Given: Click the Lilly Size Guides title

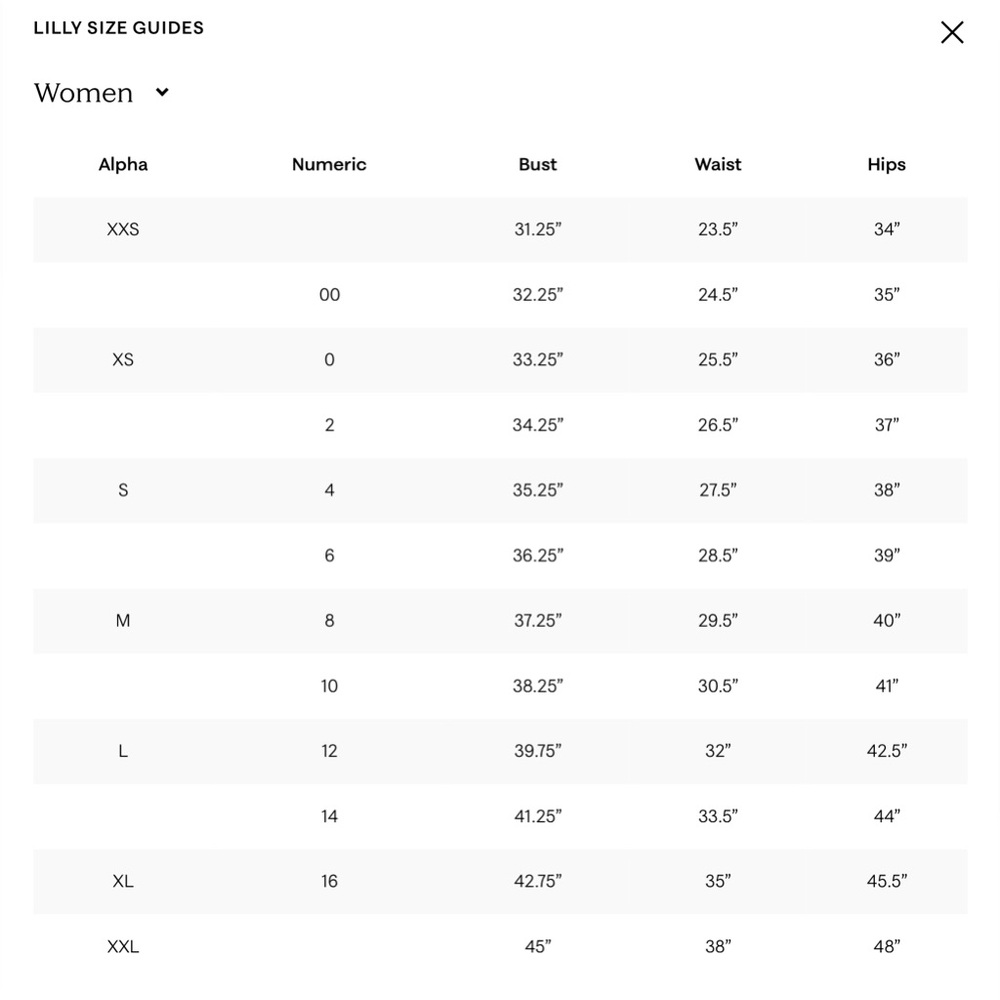Looking at the screenshot, I should click(119, 28).
